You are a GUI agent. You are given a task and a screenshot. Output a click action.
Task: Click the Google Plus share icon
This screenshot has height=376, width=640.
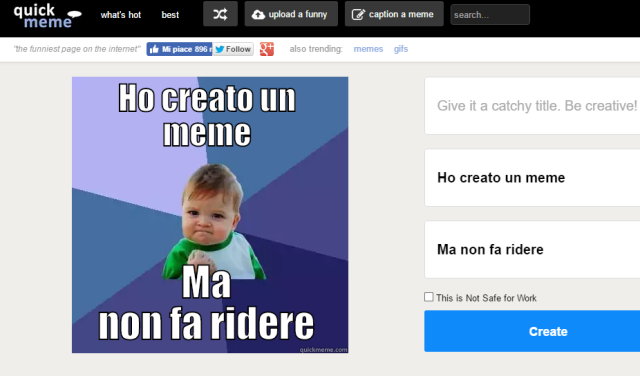pyautogui.click(x=267, y=49)
